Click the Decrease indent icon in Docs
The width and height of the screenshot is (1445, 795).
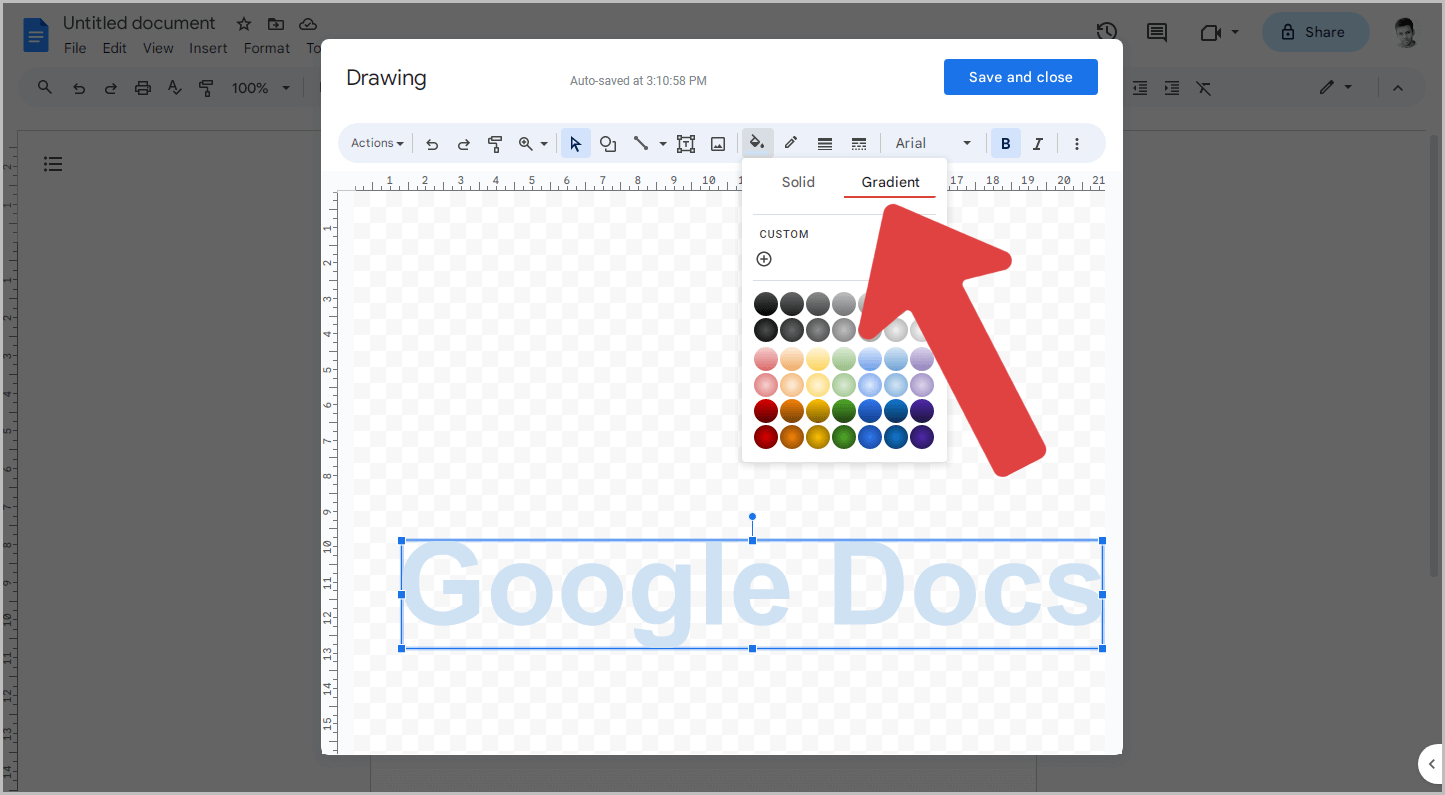1140,88
